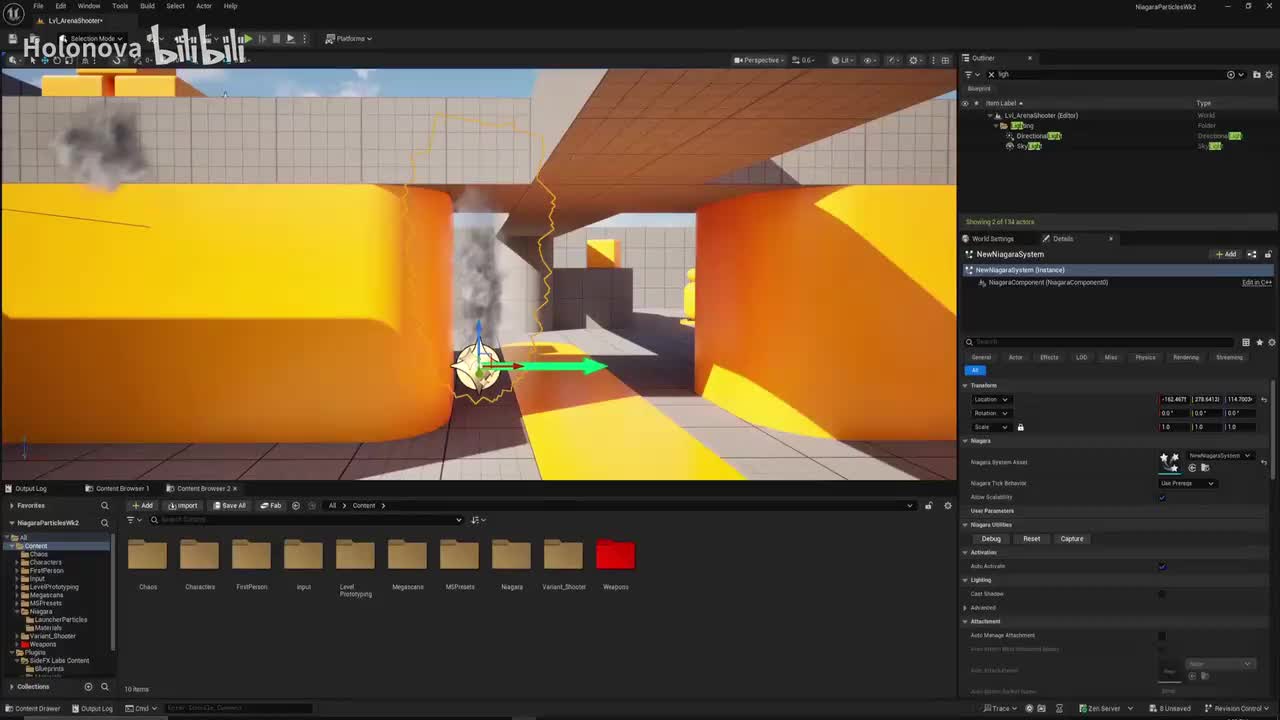Click use-selected-asset arrow under Niagara System Asset
This screenshot has height=720, width=1280.
pos(1192,468)
